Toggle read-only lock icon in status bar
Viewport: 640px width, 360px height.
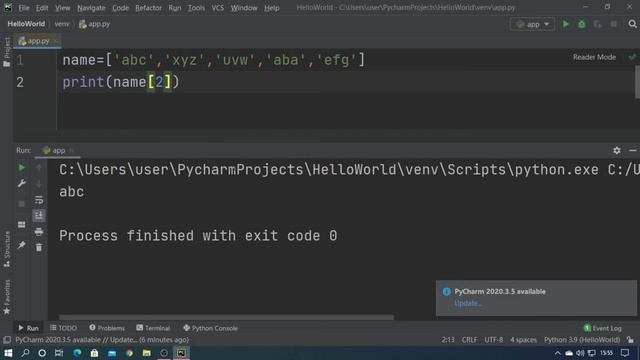click(x=631, y=340)
